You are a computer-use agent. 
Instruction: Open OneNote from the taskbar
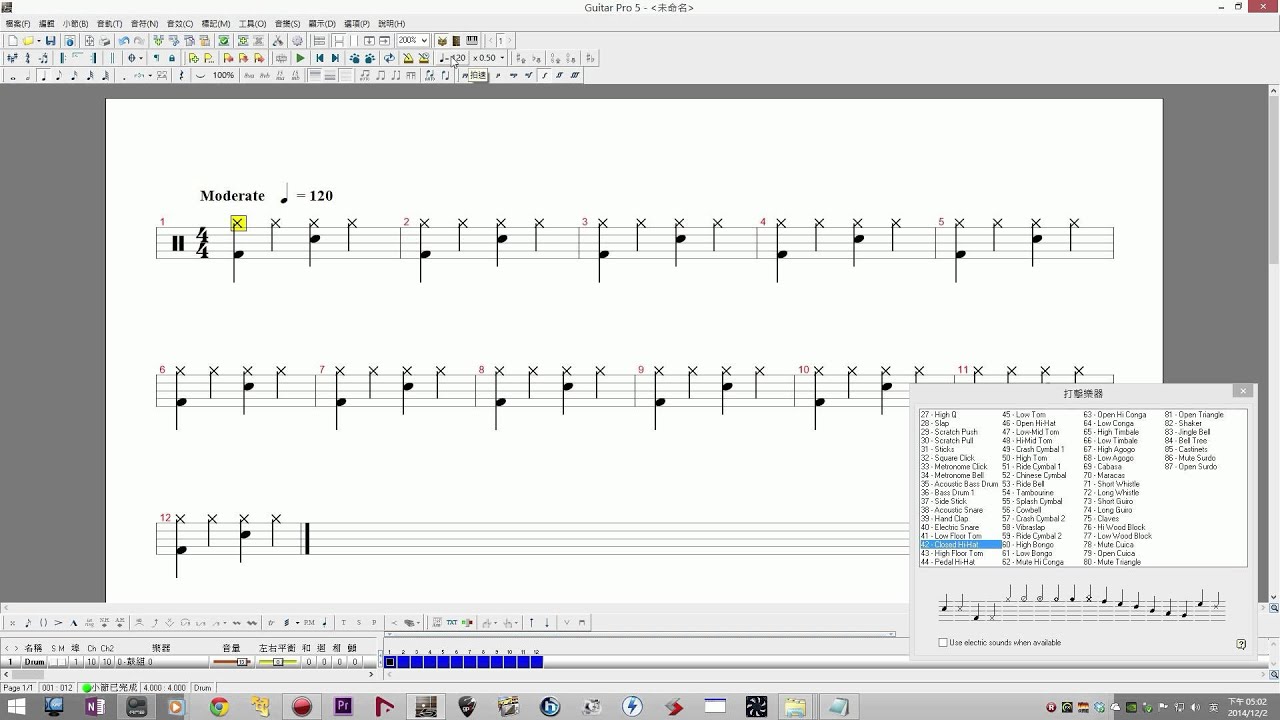[x=95, y=707]
